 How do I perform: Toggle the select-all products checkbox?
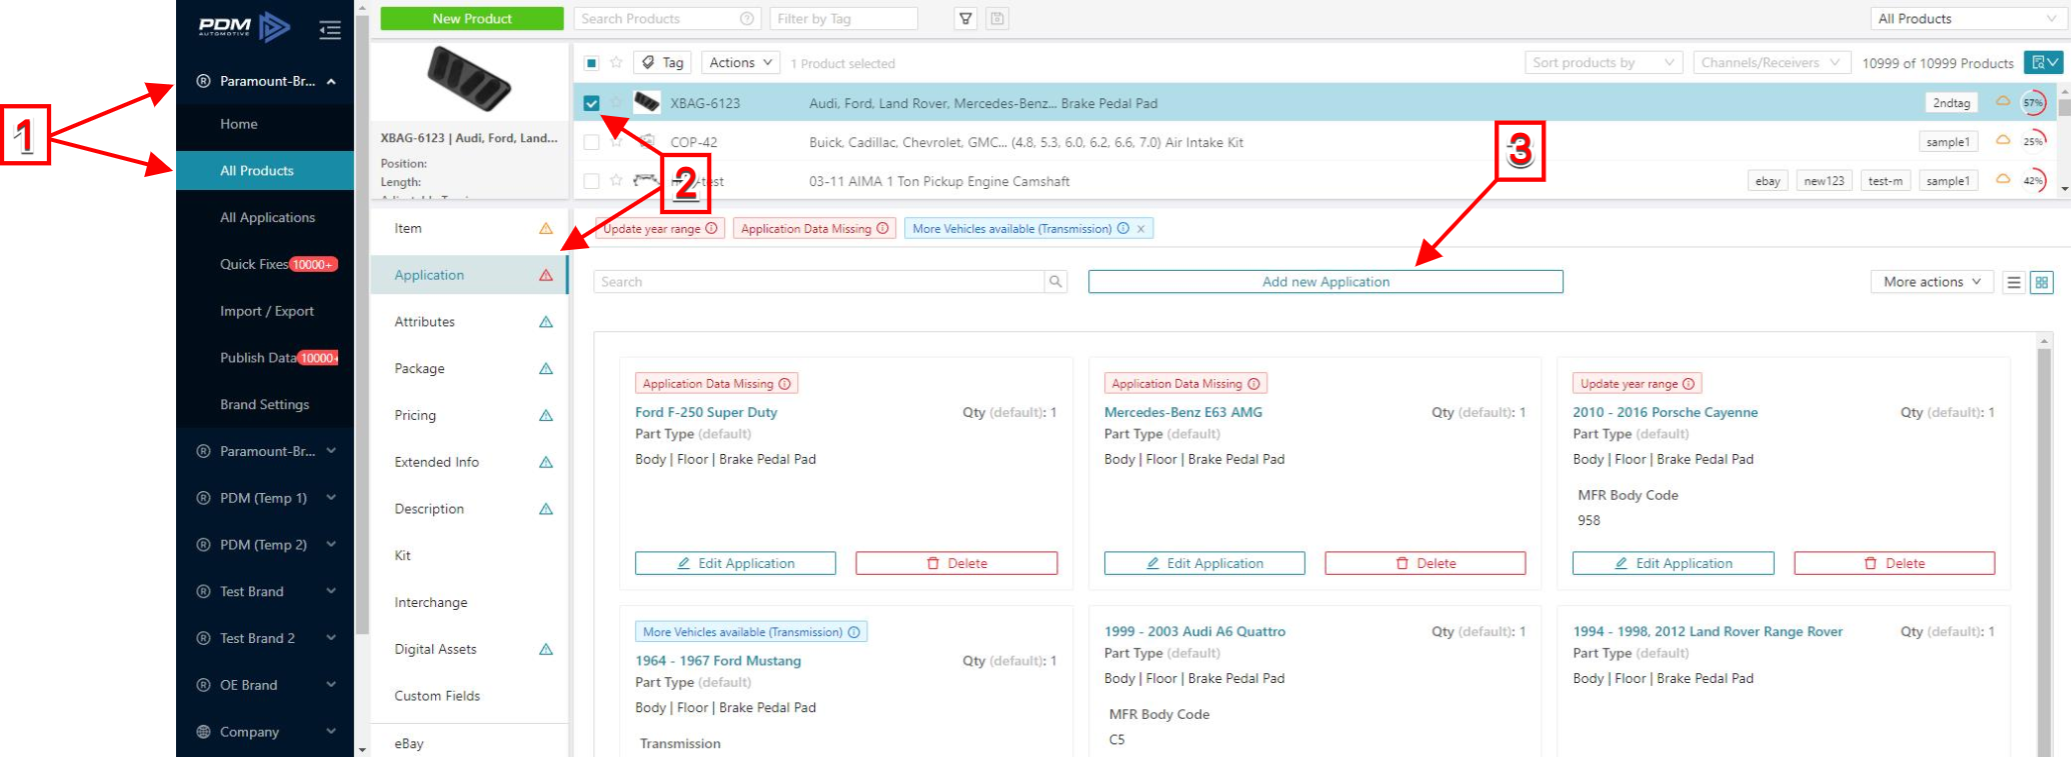point(591,62)
